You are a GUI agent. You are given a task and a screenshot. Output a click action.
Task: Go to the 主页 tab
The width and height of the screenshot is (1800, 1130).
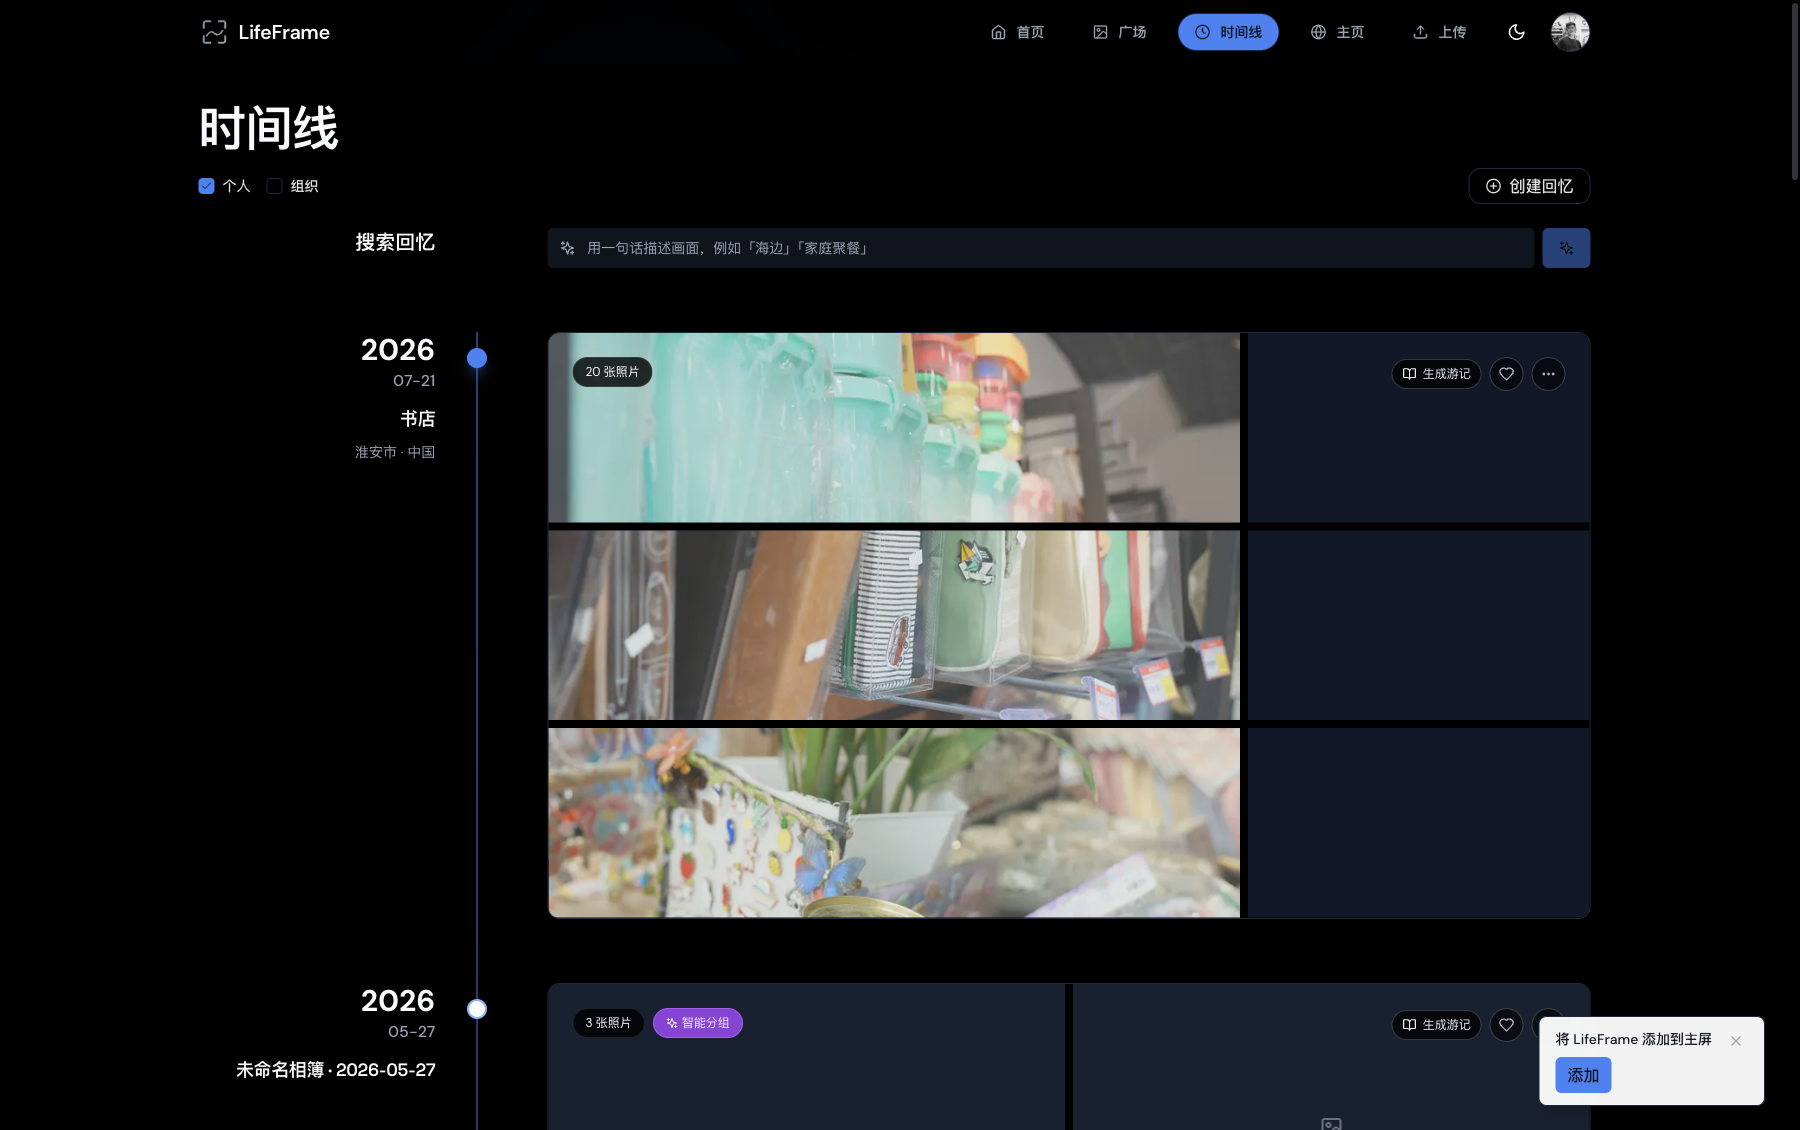tap(1337, 32)
